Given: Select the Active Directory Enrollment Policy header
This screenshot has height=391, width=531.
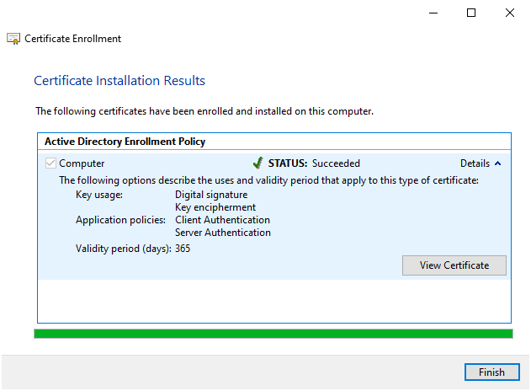Looking at the screenshot, I should point(125,142).
